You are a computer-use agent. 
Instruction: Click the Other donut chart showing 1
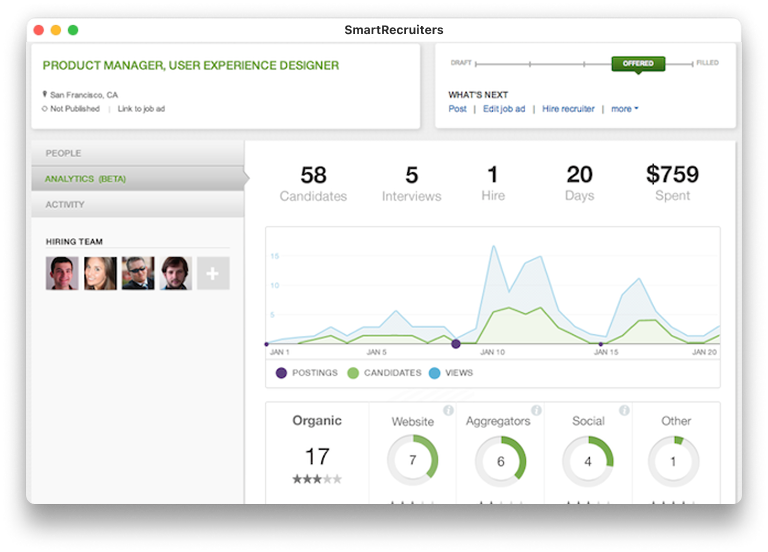click(x=673, y=461)
